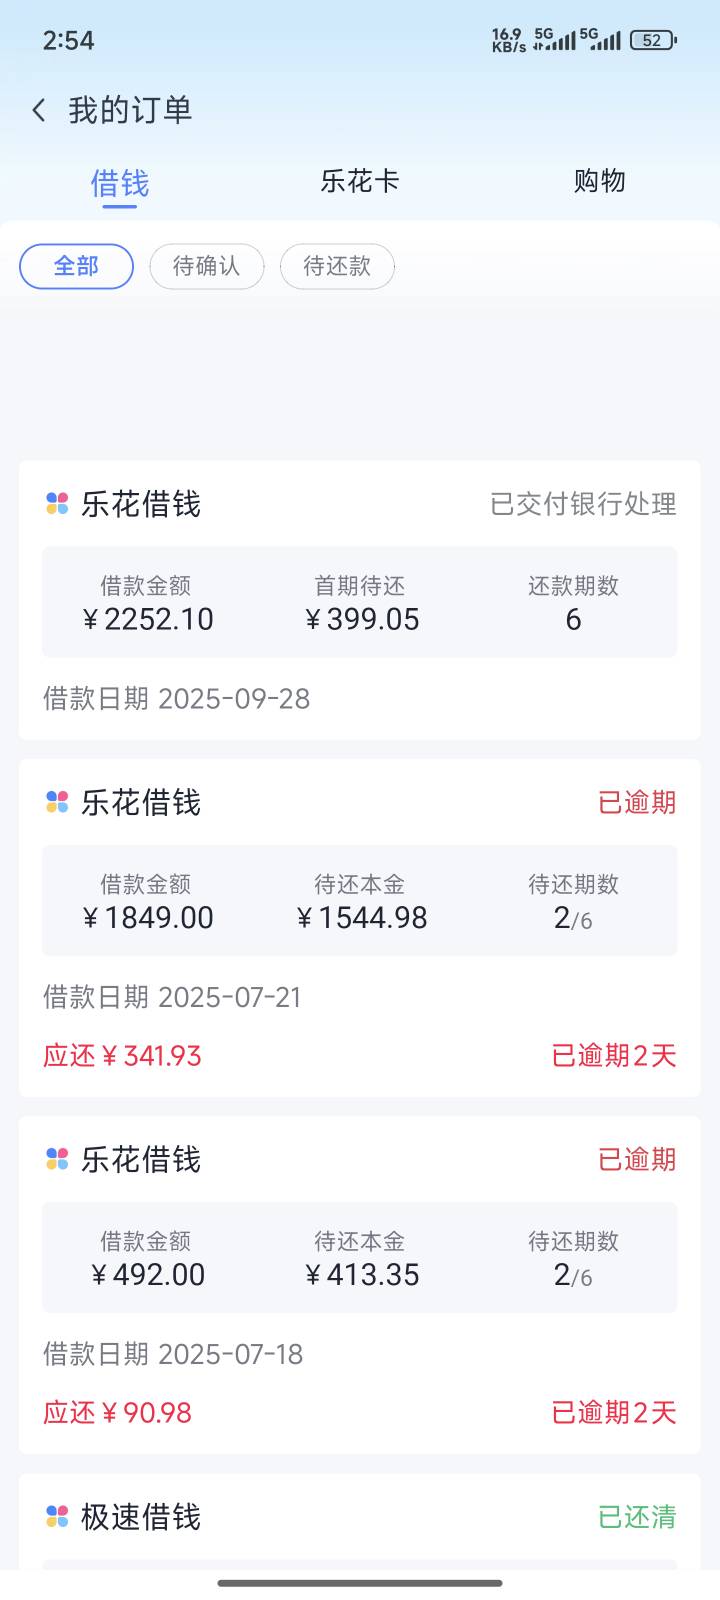The width and height of the screenshot is (720, 1600).
Task: Tap the 极速借钱 logo icon
Action: coord(57,1517)
